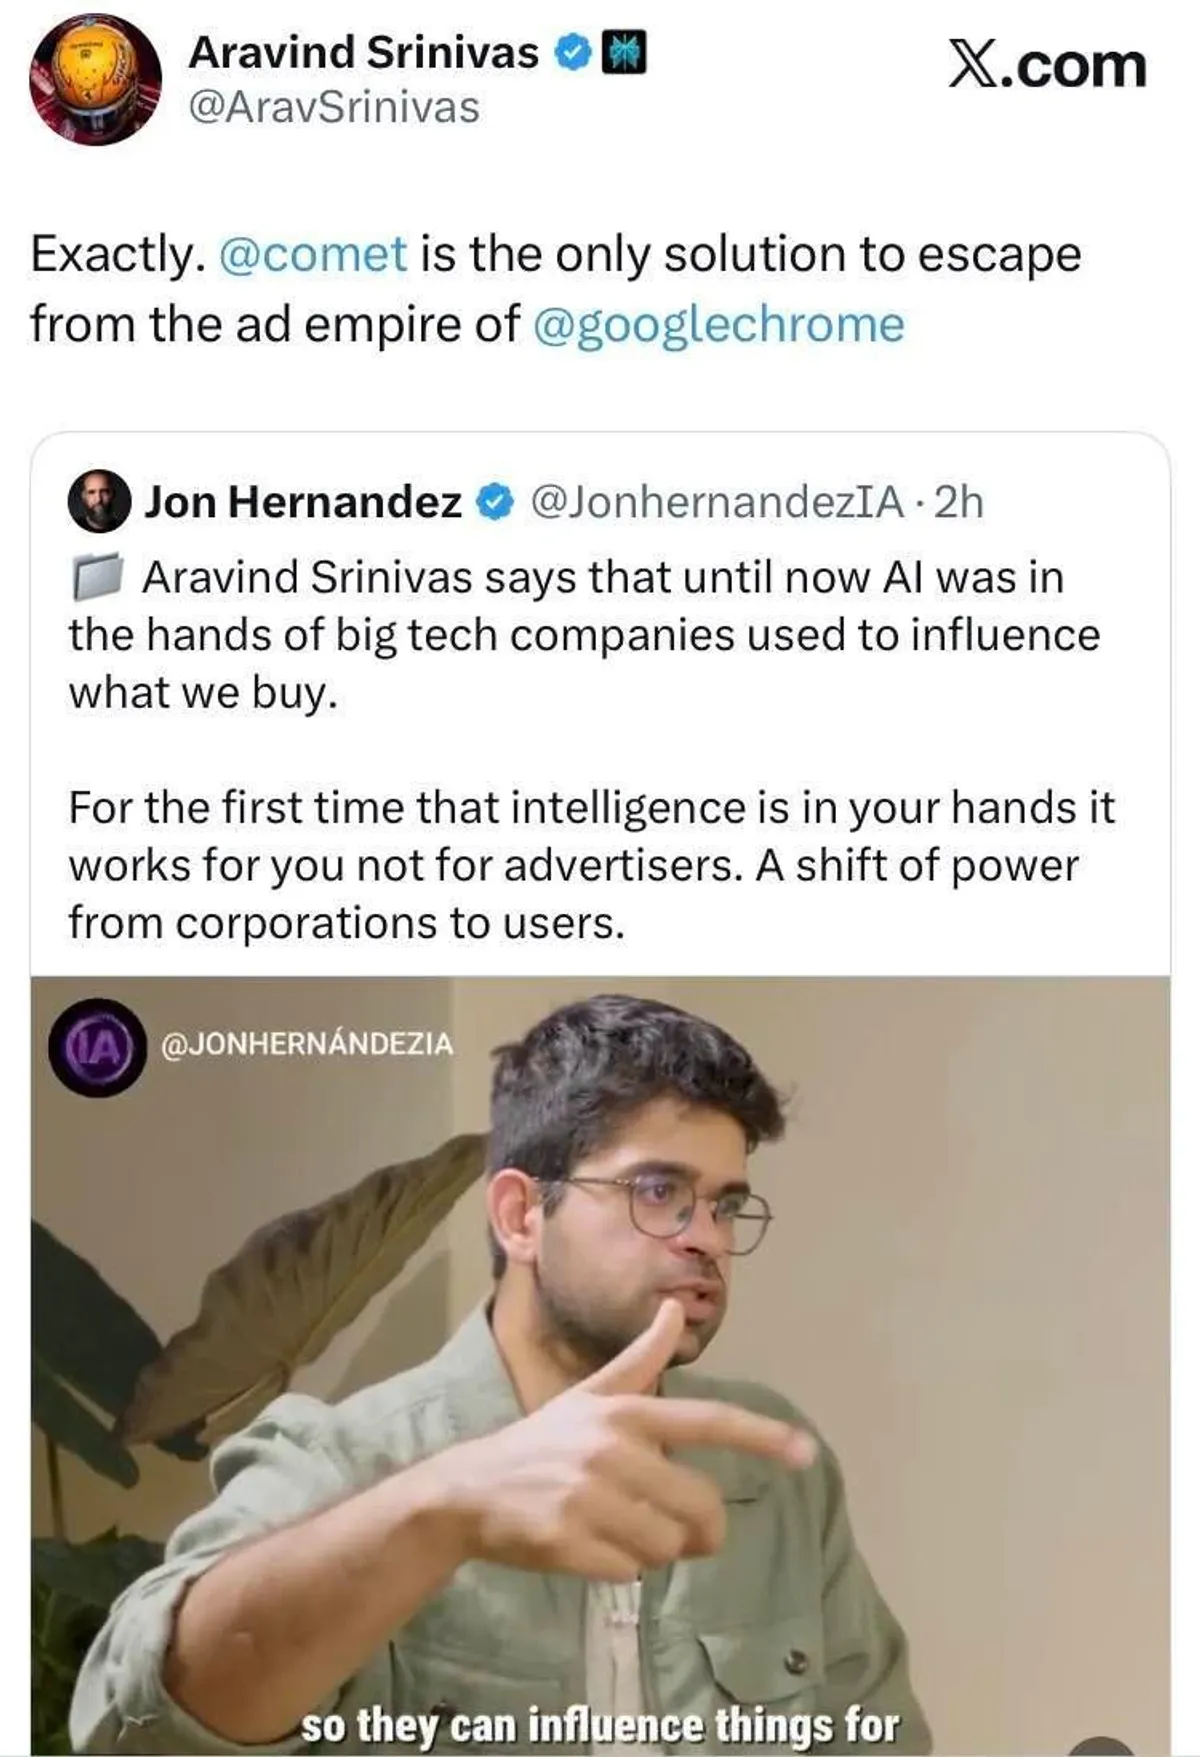This screenshot has height=1757, width=1200.
Task: Click the folder emoji in the quoted tweet
Action: 98,577
